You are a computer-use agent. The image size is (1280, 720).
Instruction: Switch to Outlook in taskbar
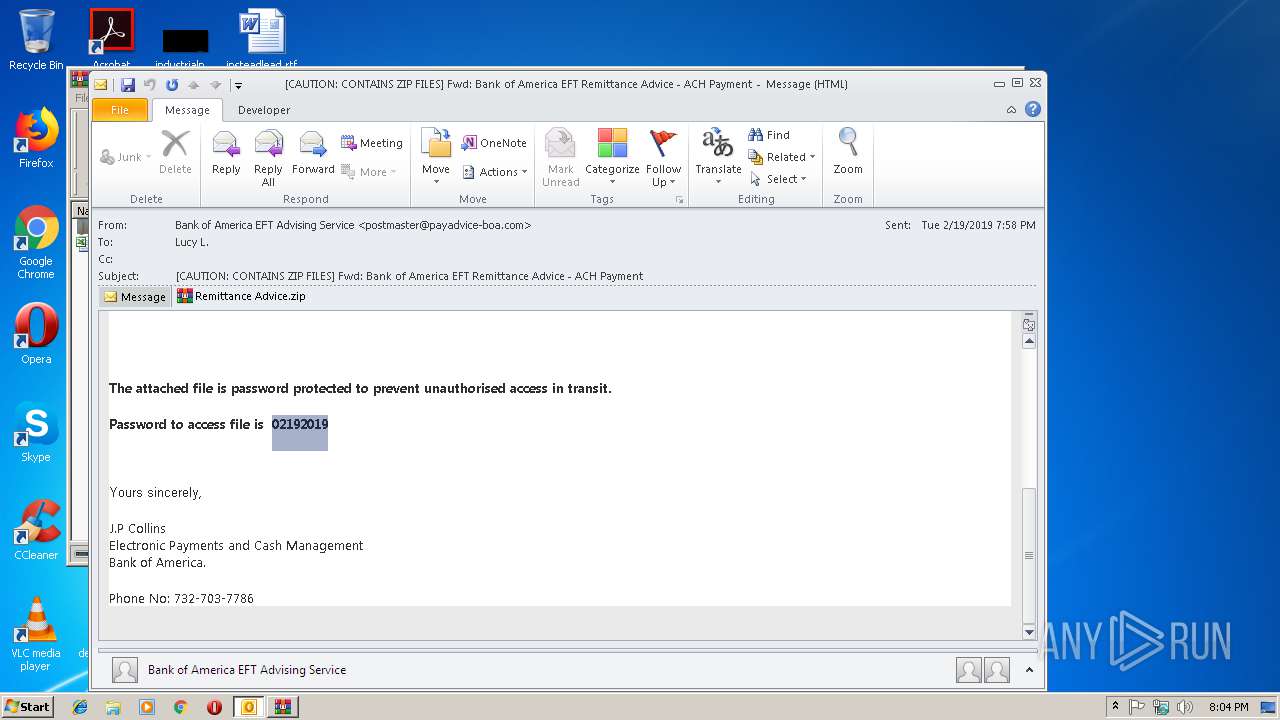point(249,707)
